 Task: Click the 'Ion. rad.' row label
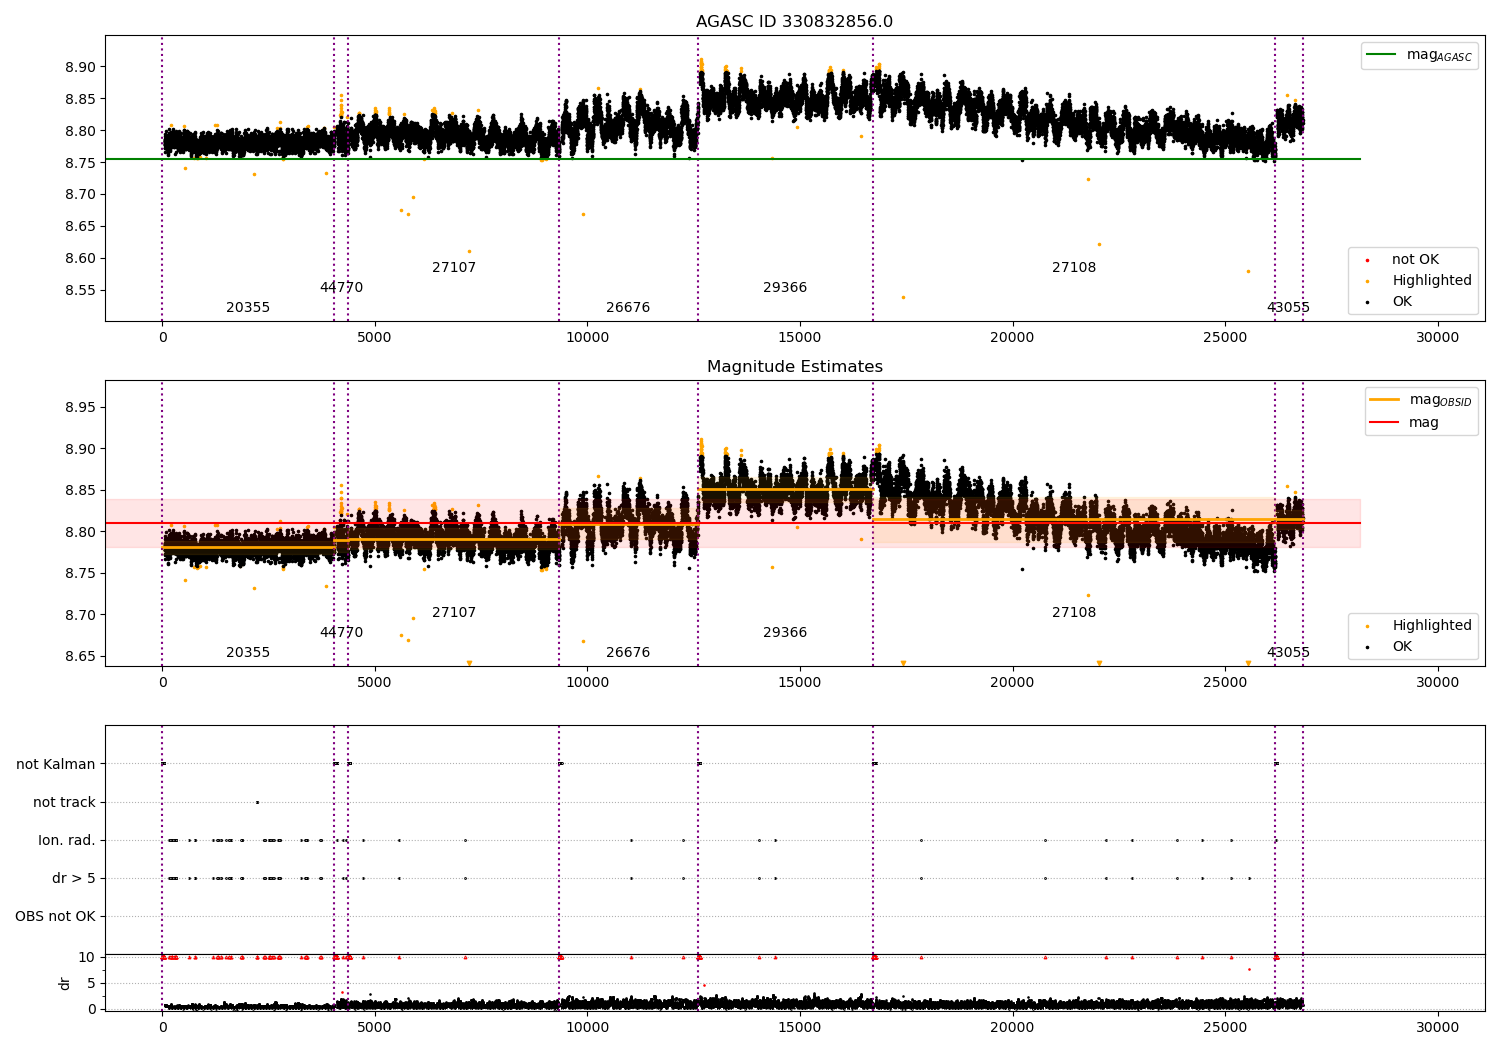(x=67, y=841)
